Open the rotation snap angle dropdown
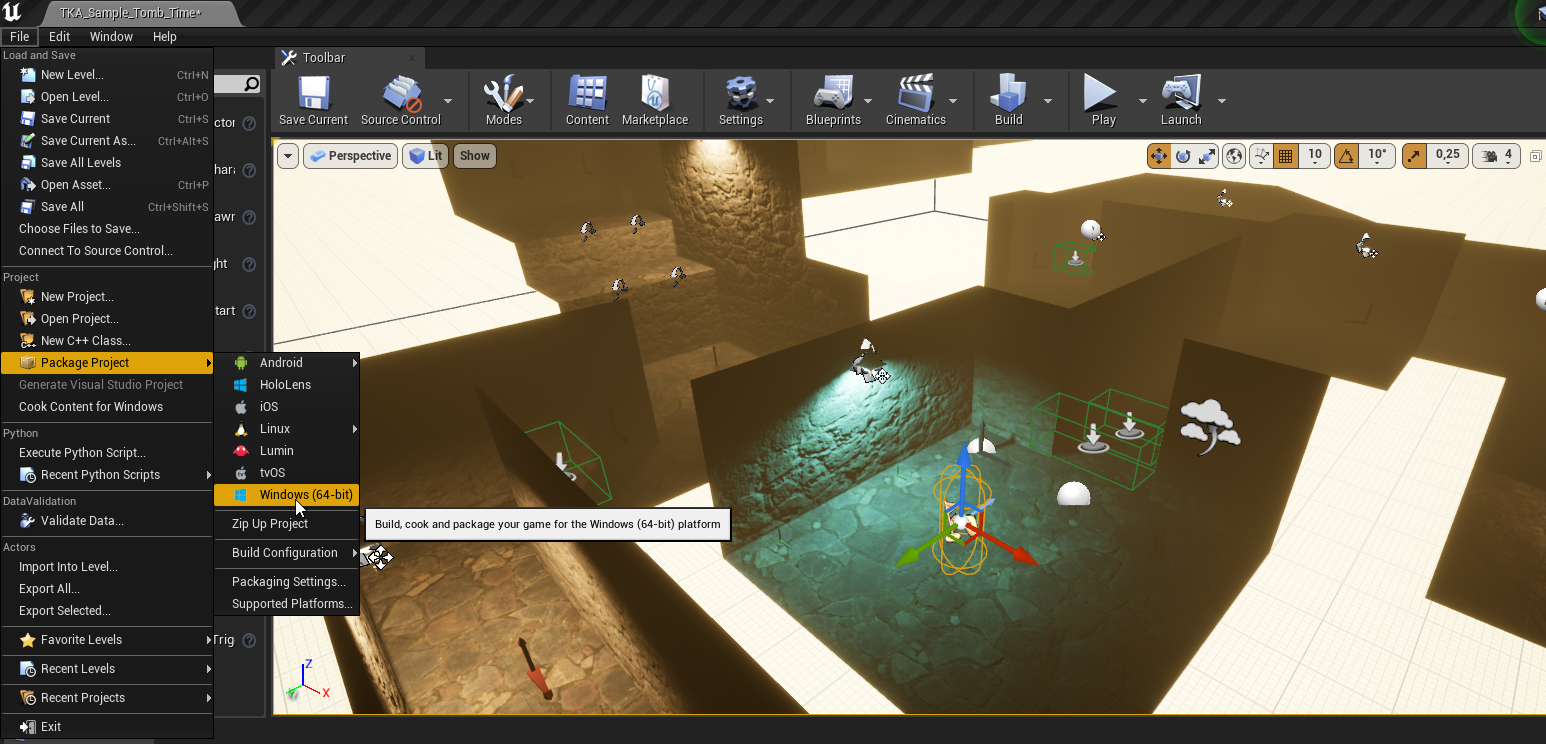This screenshot has width=1546, height=744. coord(1377,155)
